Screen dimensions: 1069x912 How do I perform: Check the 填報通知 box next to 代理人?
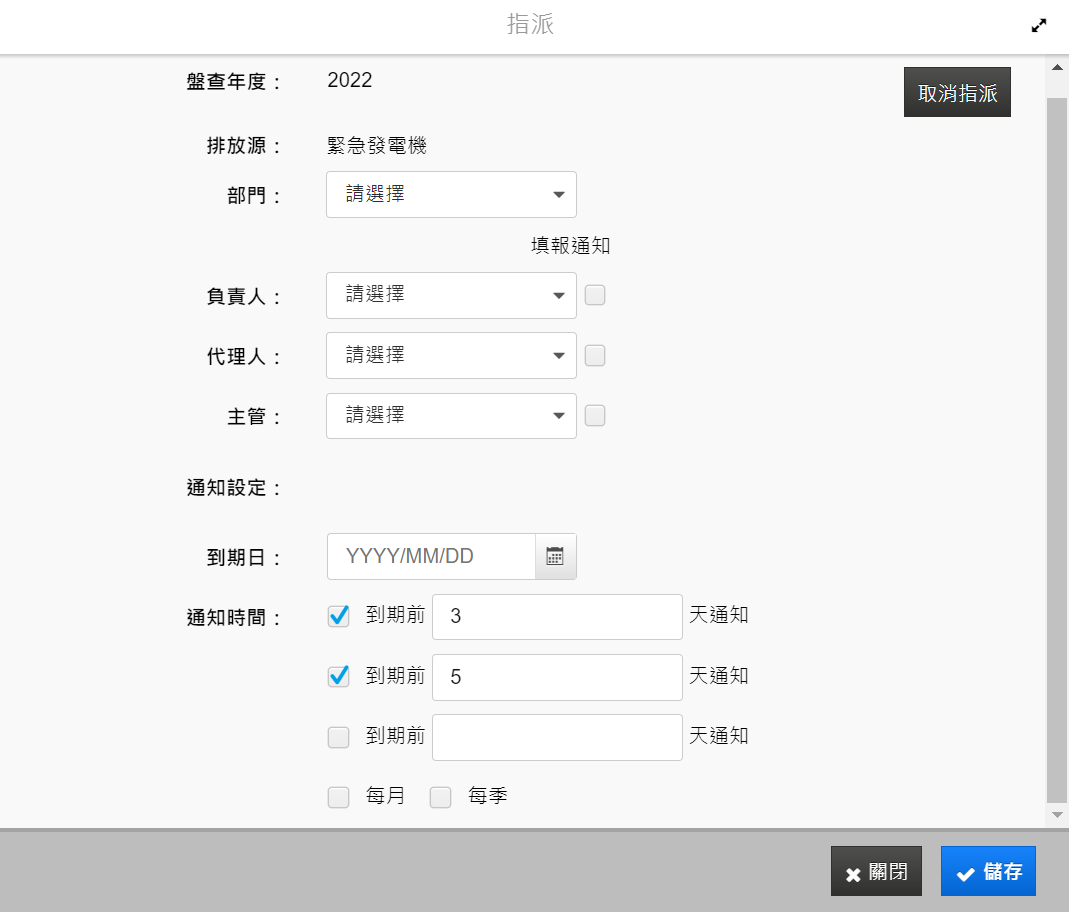point(595,355)
